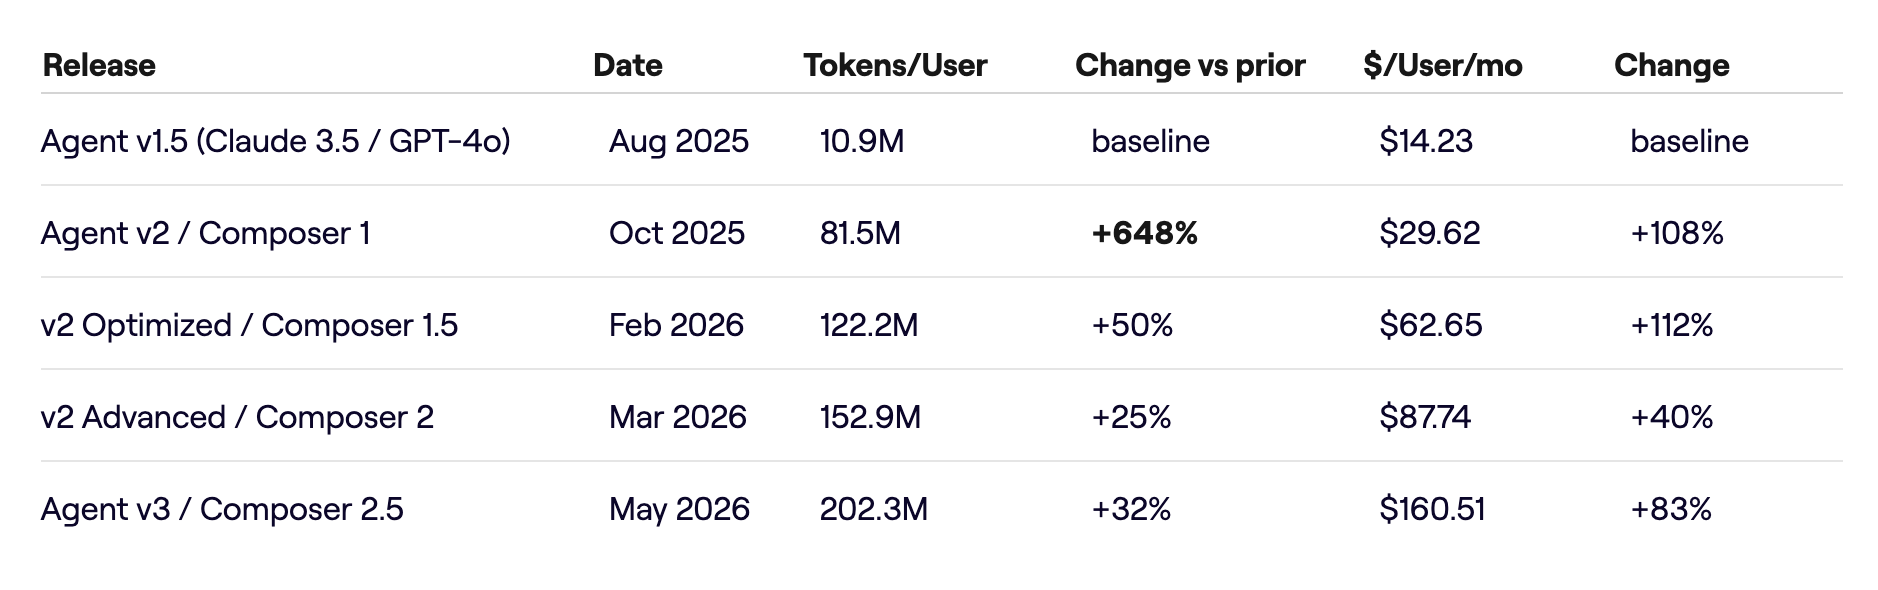Click the $160.51 price cell
This screenshot has width=1878, height=590.
[1432, 509]
